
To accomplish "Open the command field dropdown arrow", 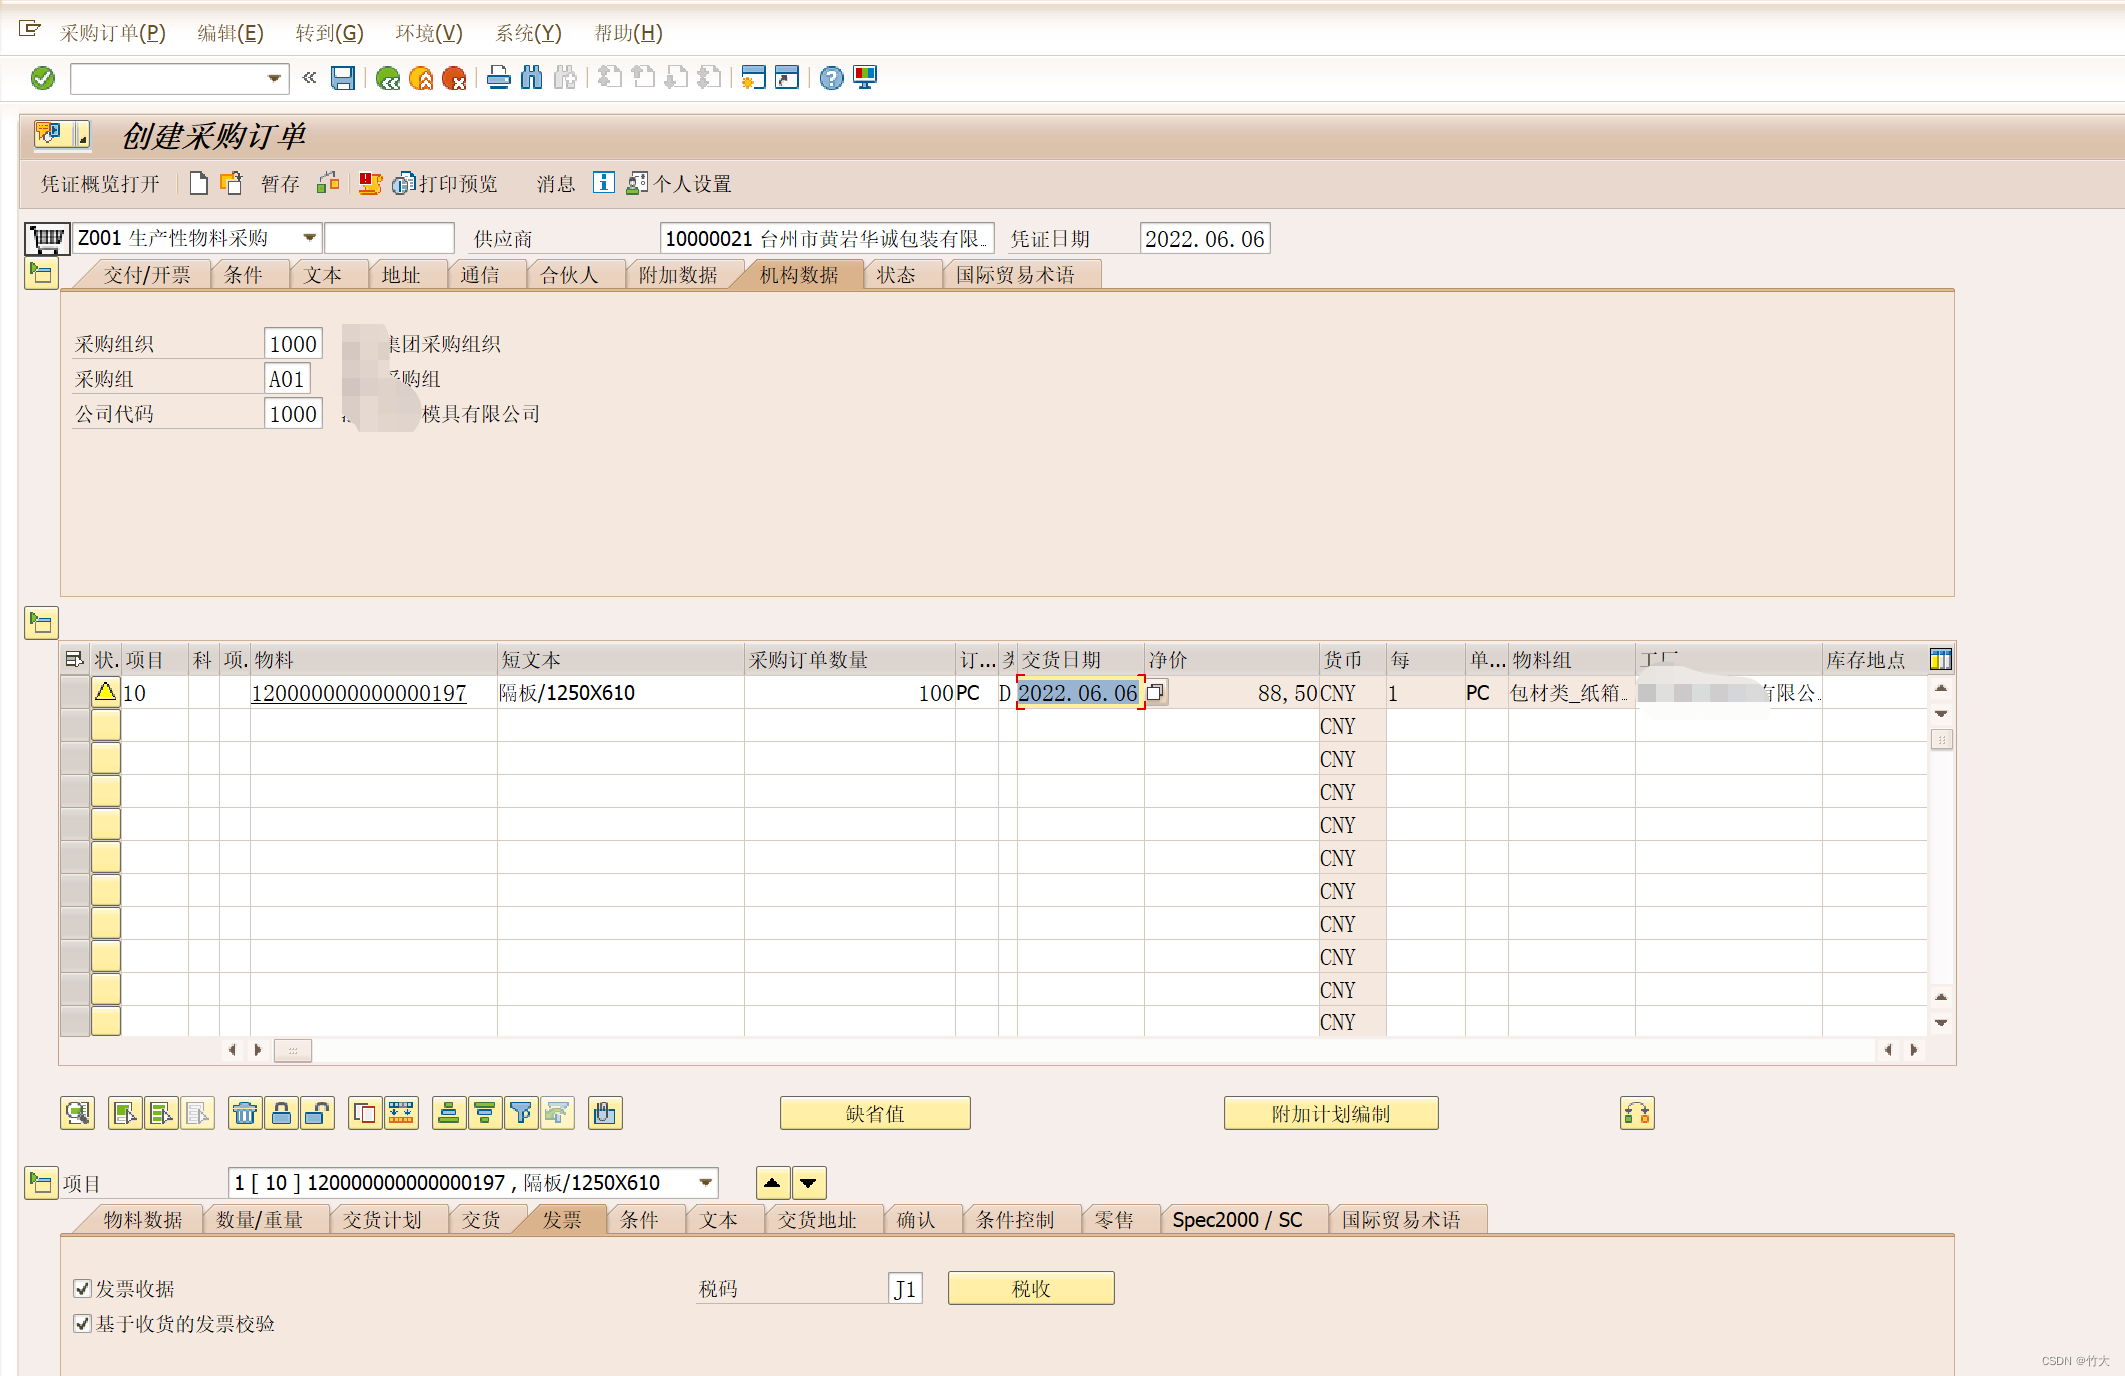I will click(274, 78).
